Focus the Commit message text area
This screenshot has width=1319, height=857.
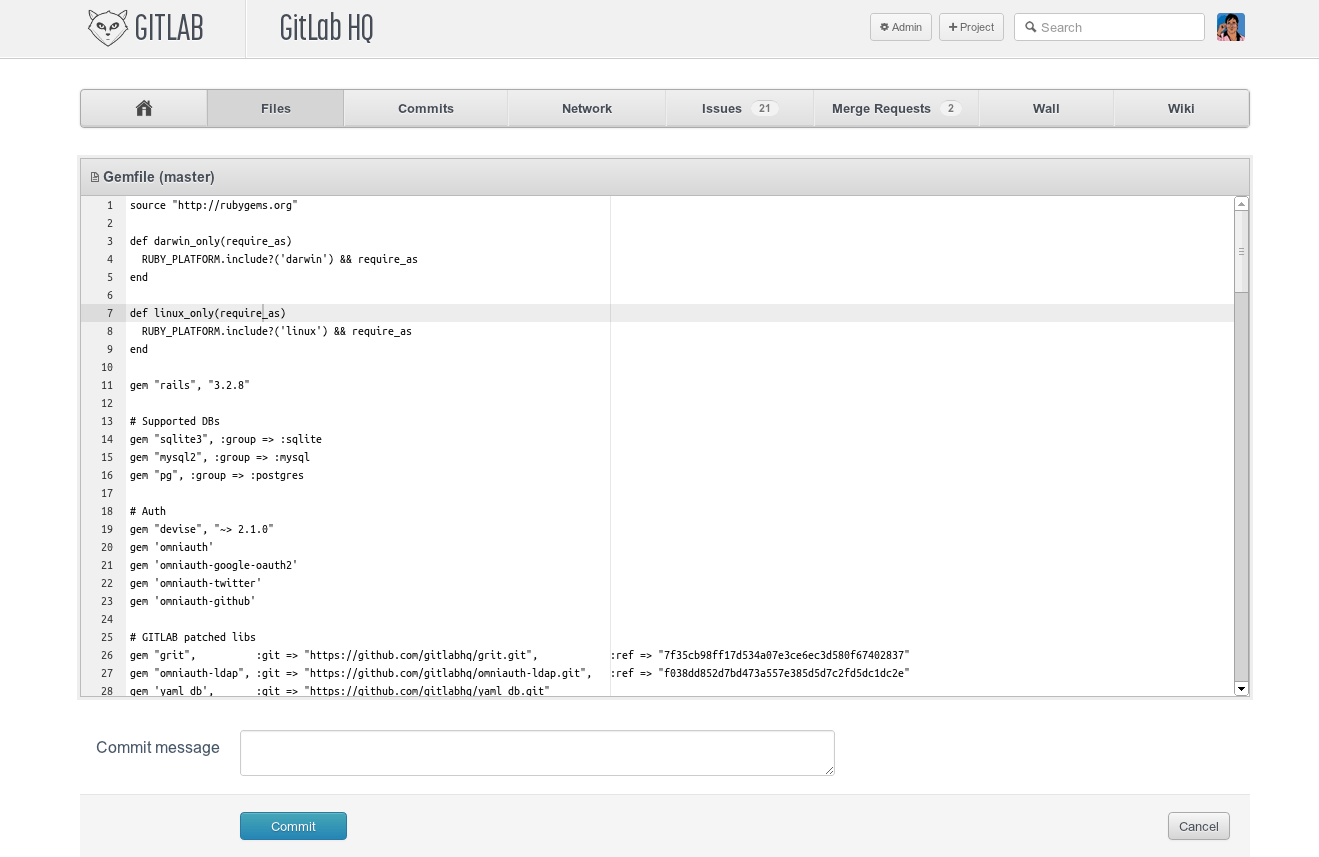pos(537,752)
